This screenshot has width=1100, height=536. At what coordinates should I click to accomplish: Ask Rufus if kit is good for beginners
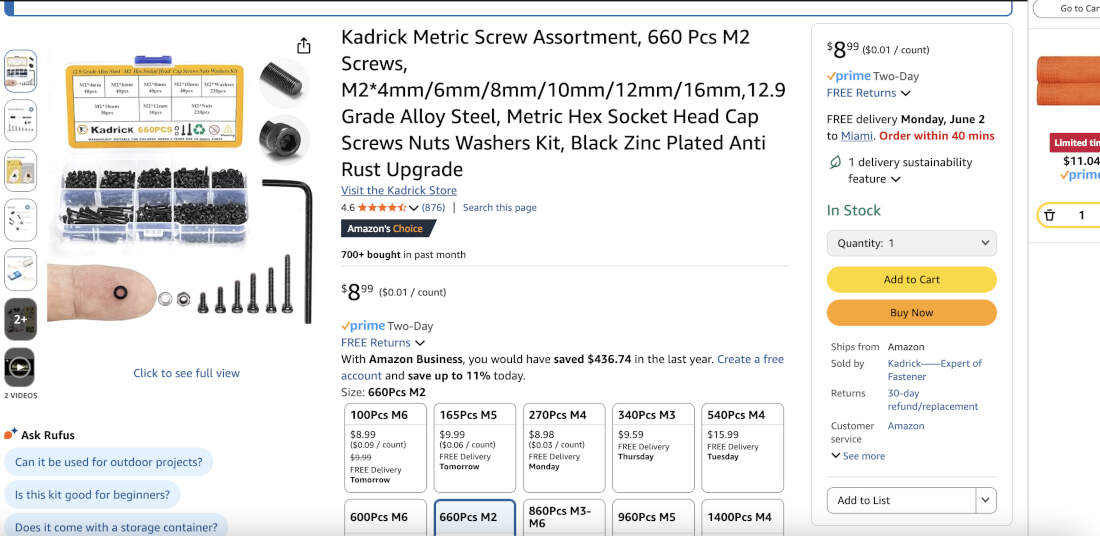(x=92, y=495)
